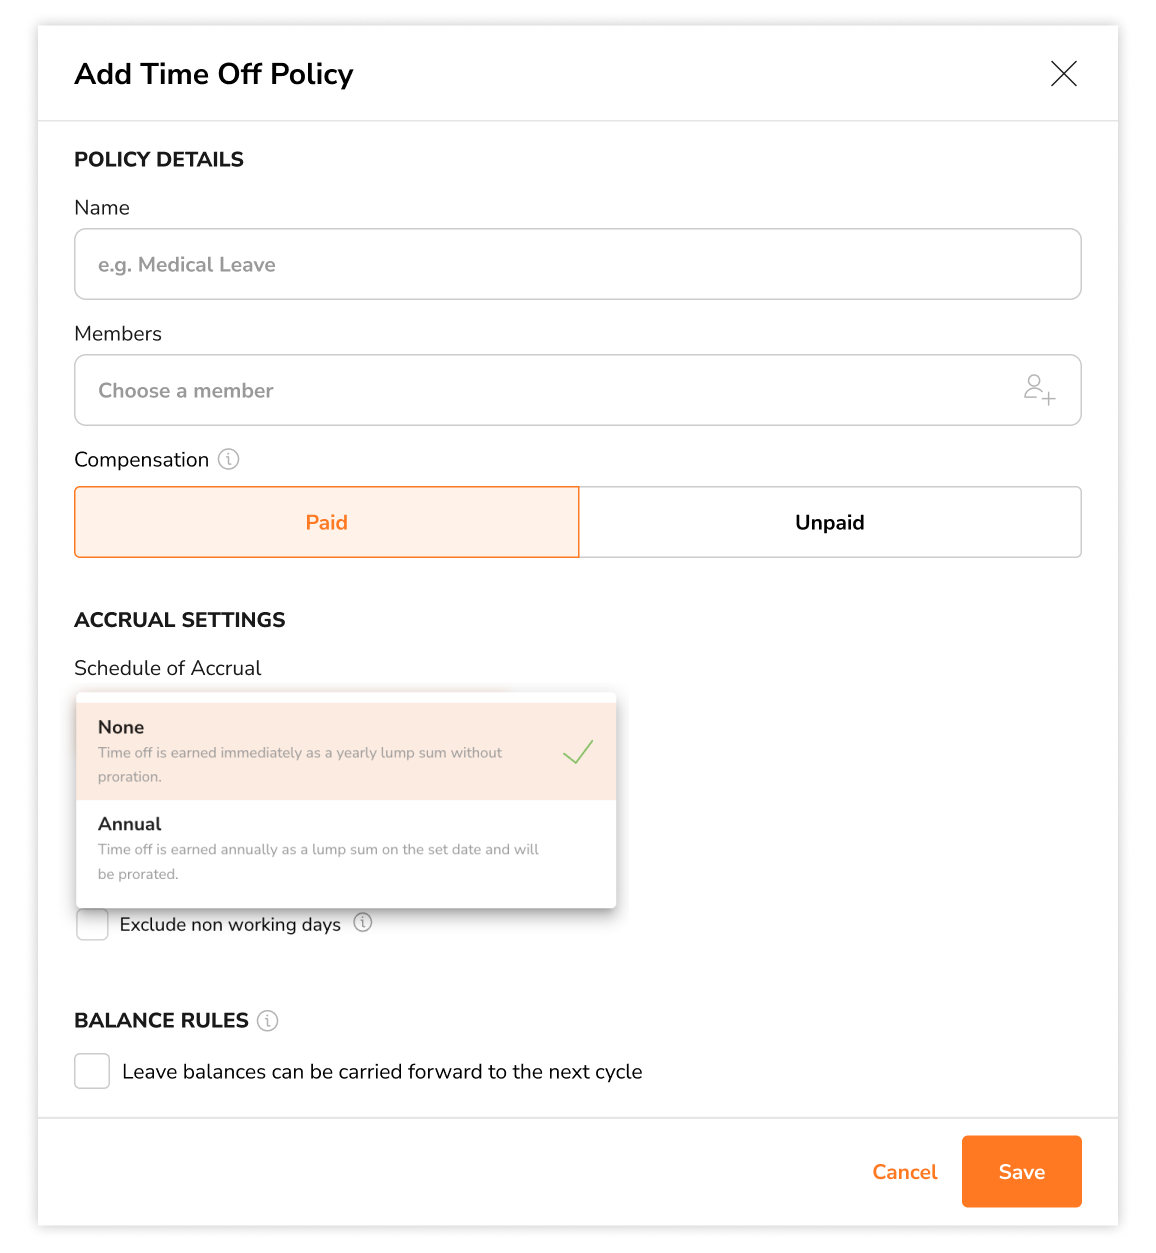Viewport: 1156px width, 1253px height.
Task: Click the Schedule of Accrual label
Action: point(167,668)
